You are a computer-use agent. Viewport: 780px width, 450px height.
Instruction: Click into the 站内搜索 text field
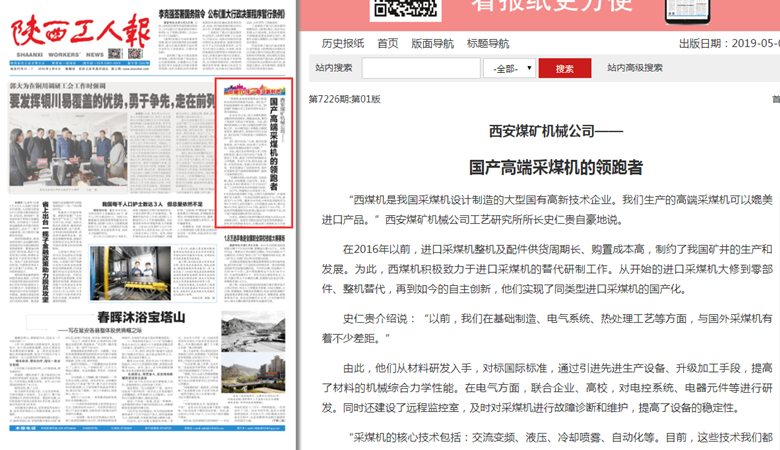point(421,68)
